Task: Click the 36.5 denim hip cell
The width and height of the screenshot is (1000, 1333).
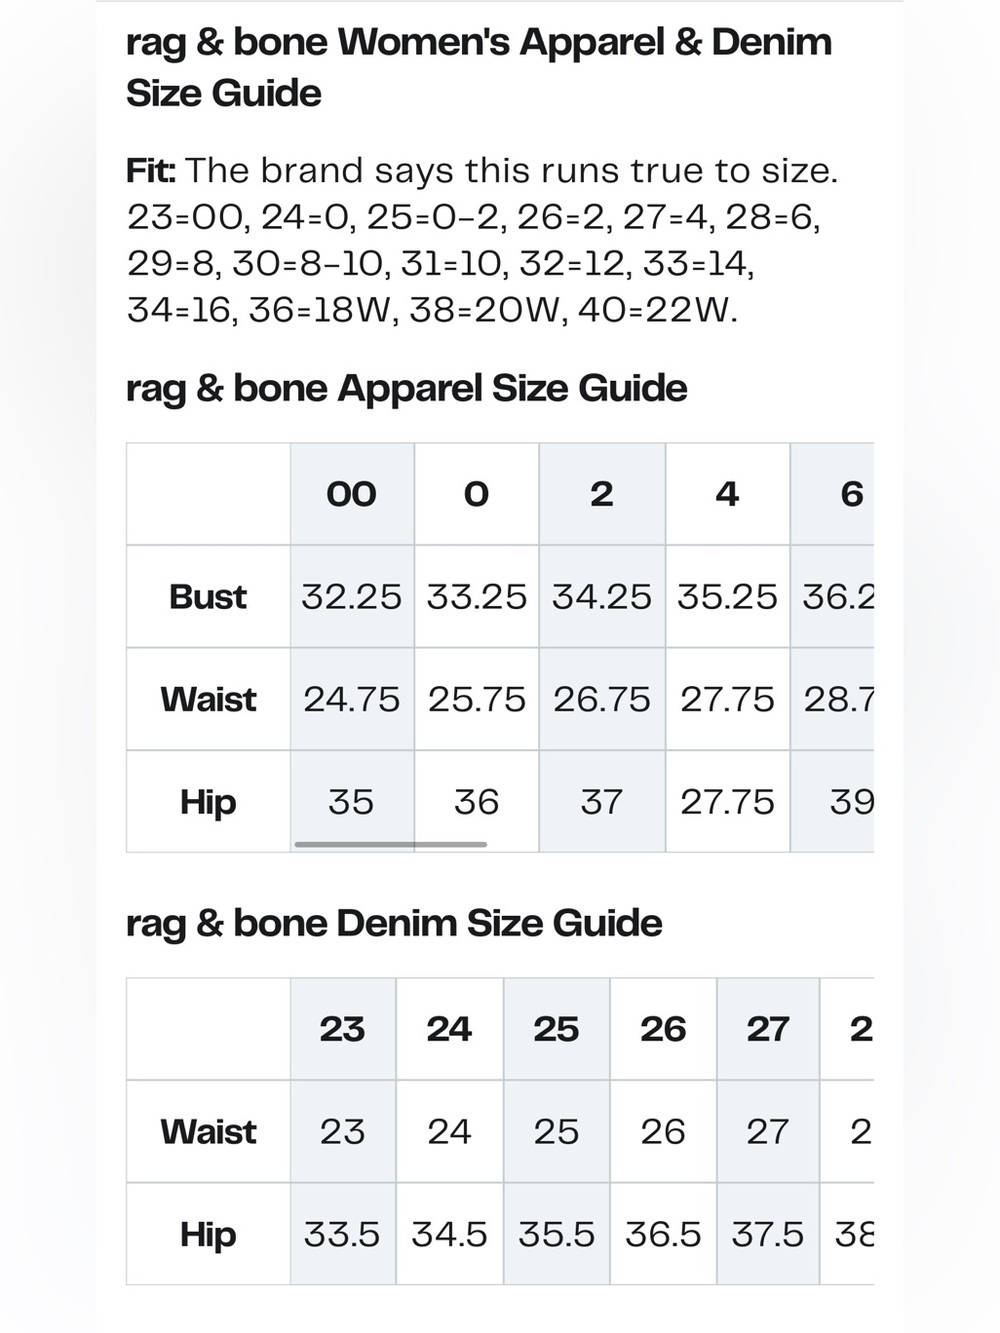Action: click(x=664, y=1234)
